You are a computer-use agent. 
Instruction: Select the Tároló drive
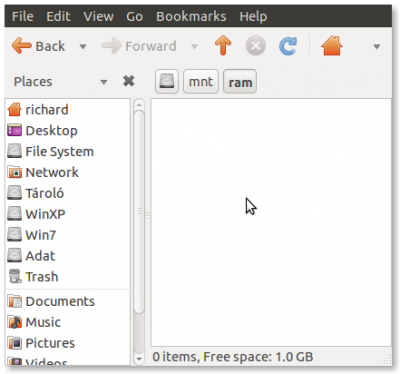tap(68, 193)
